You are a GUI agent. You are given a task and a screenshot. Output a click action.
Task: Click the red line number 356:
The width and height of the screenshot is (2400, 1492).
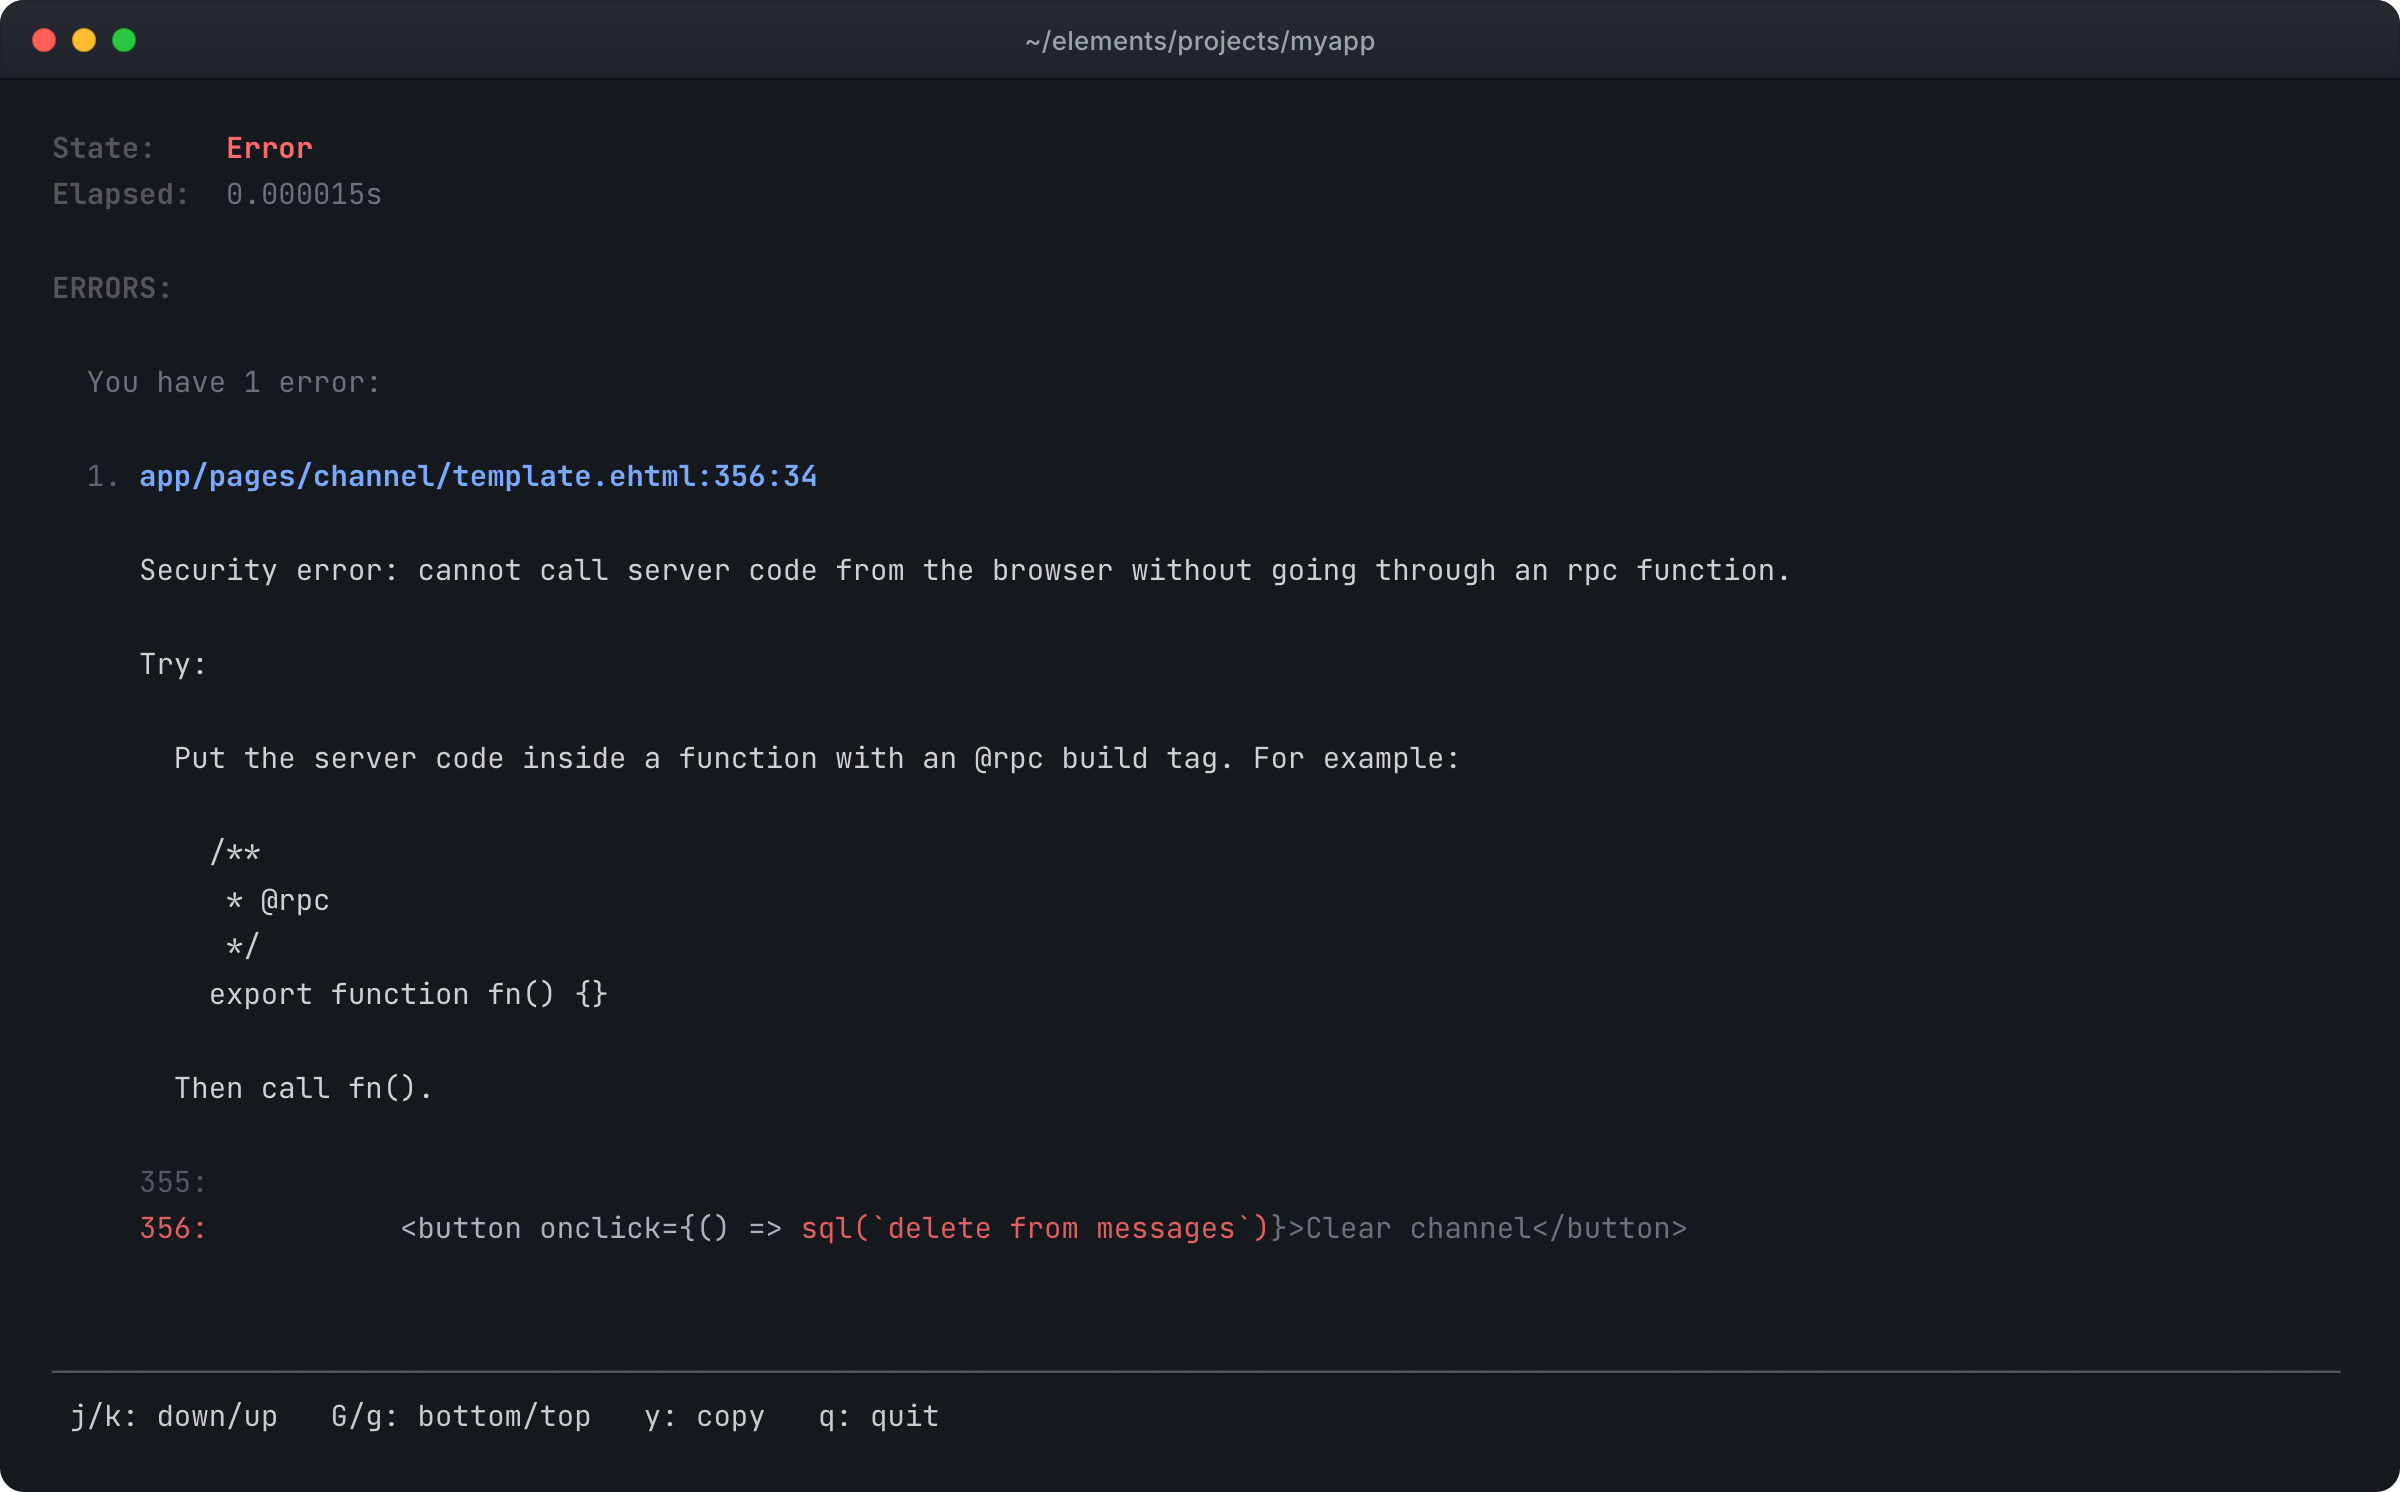coord(173,1228)
